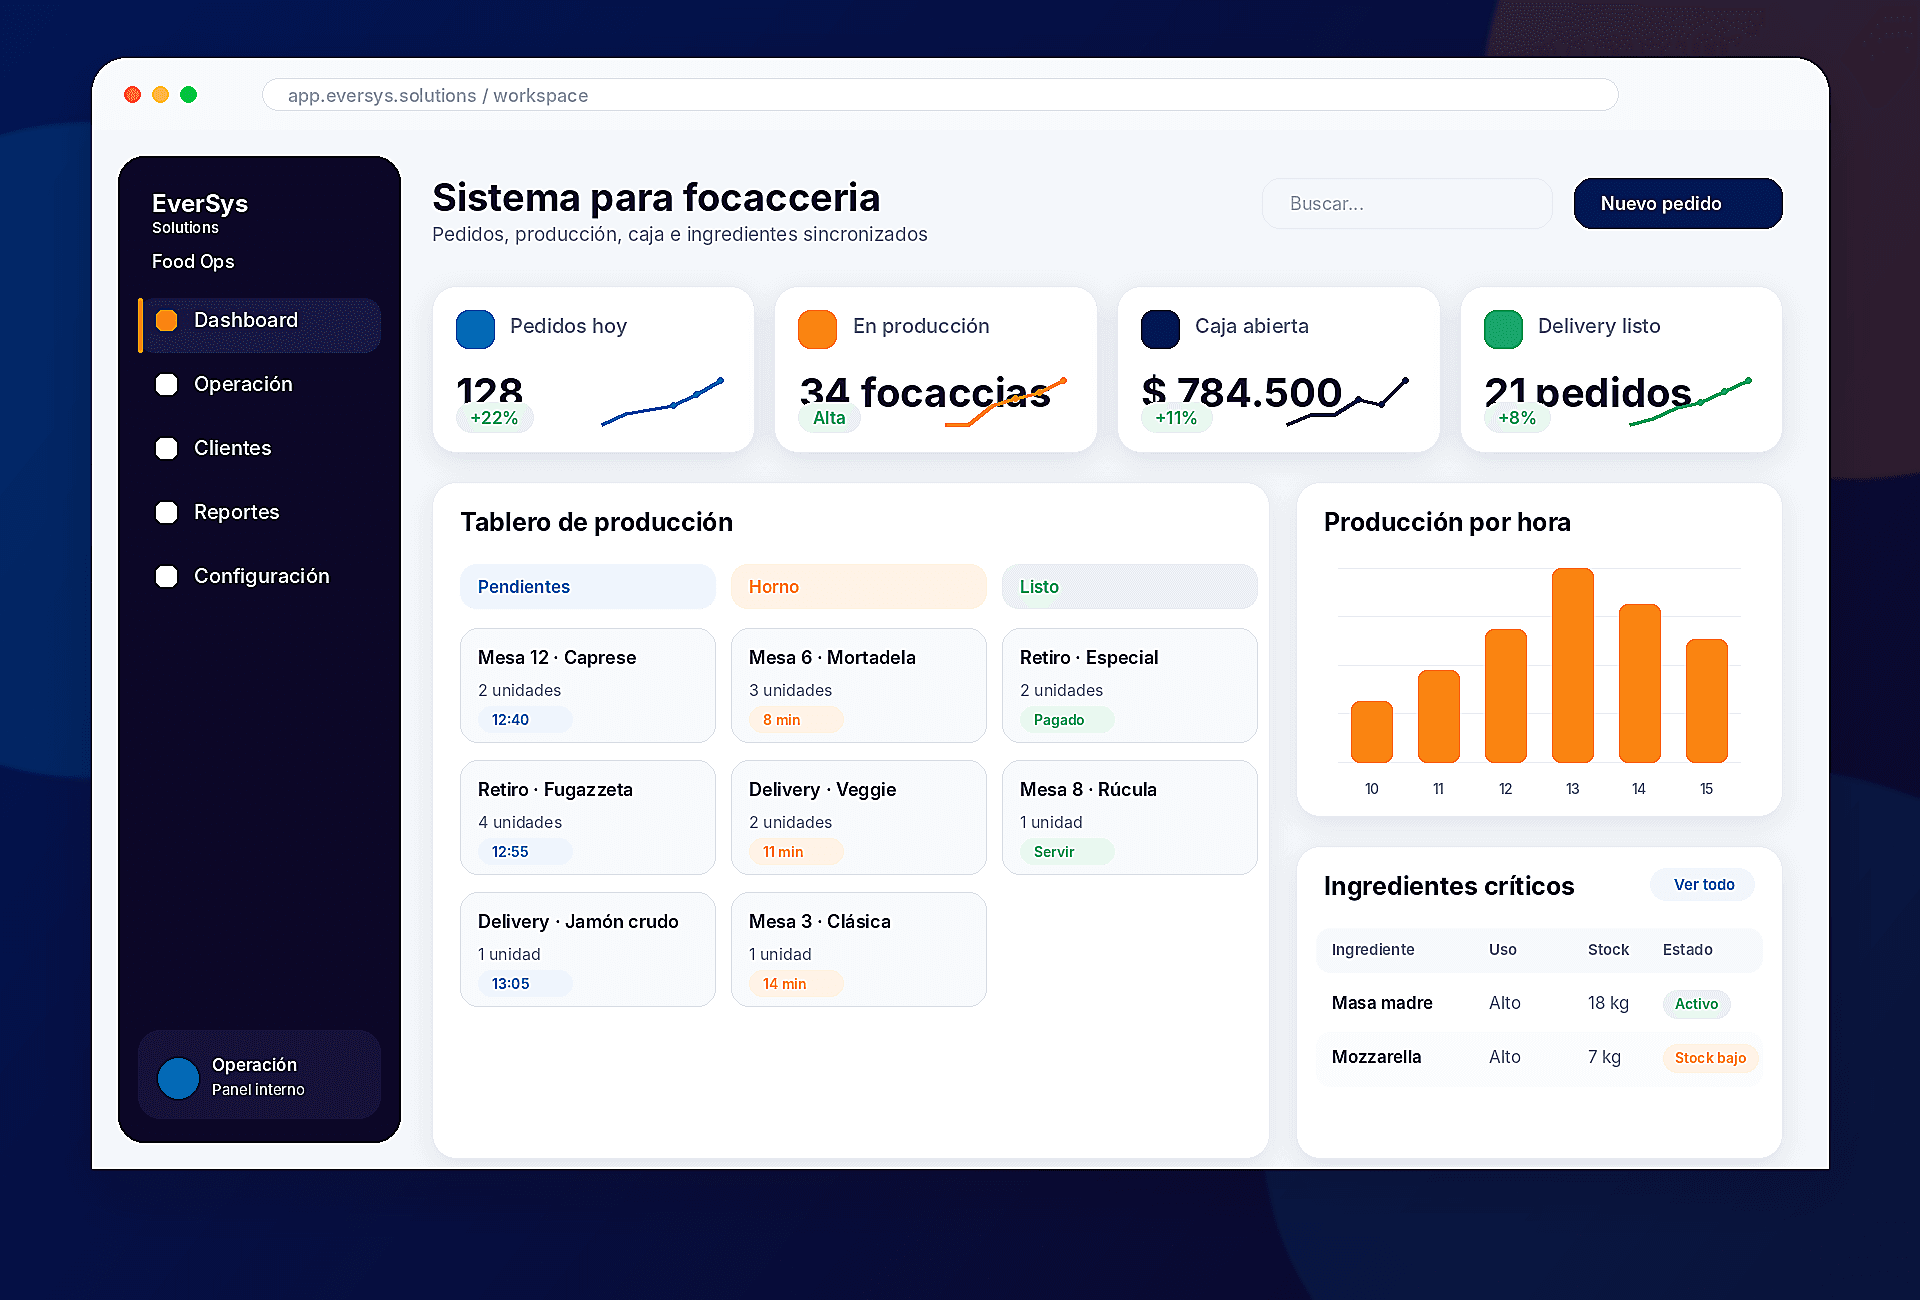This screenshot has height=1300, width=1920.
Task: Click the Servir status badge
Action: (1067, 852)
